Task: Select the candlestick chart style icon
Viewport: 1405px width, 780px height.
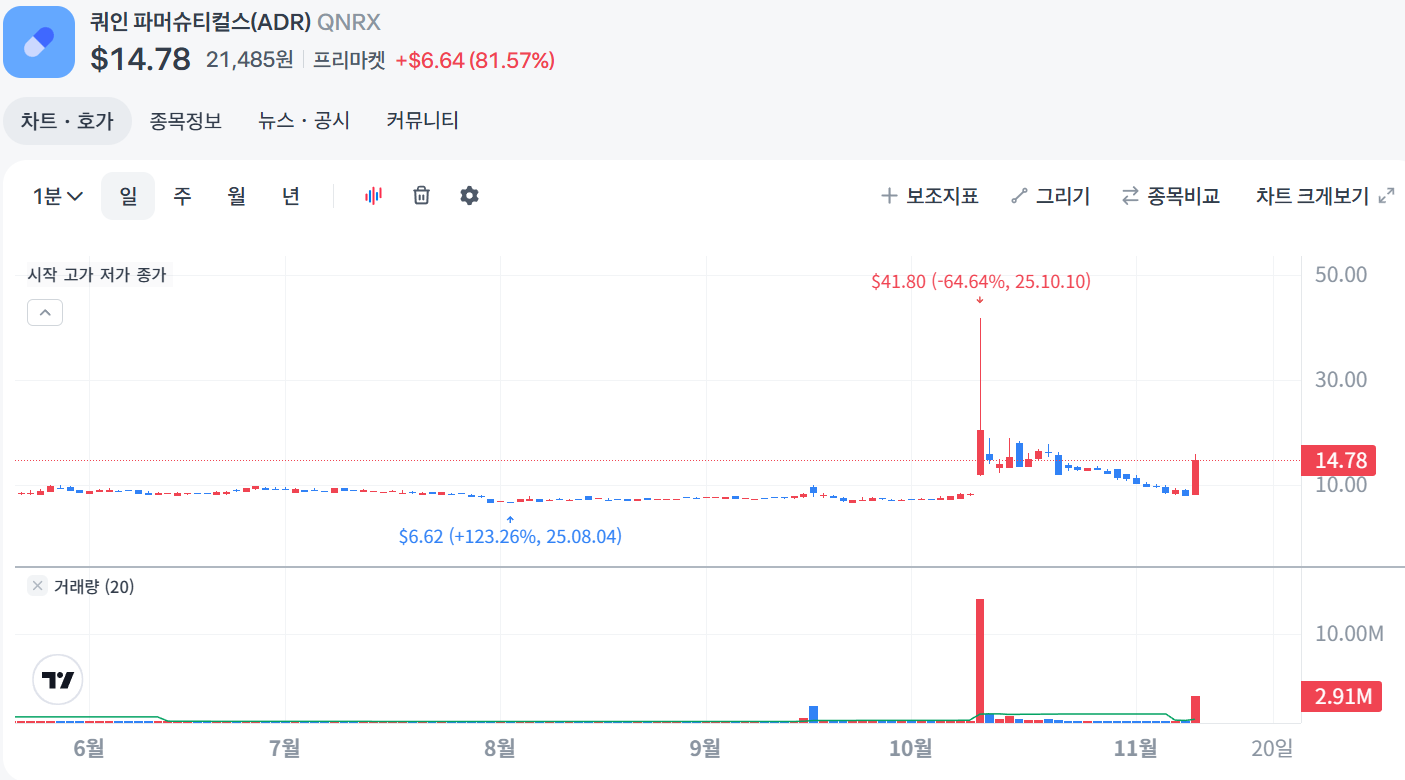Action: point(373,195)
